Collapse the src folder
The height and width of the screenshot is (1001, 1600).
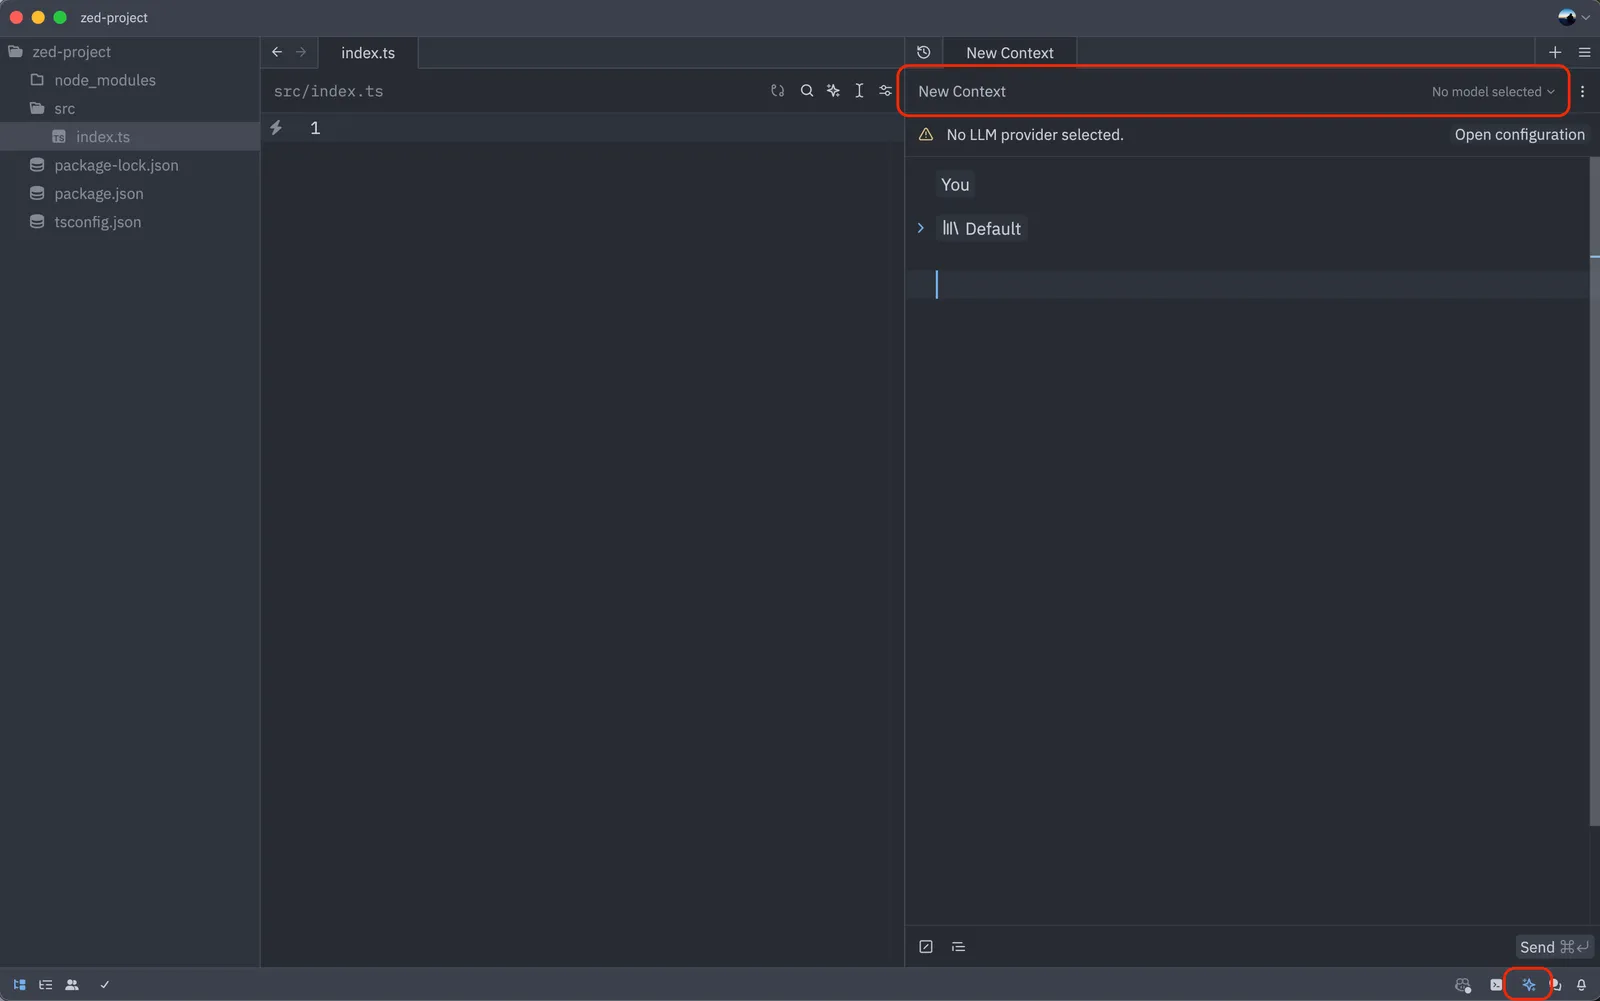click(130, 108)
